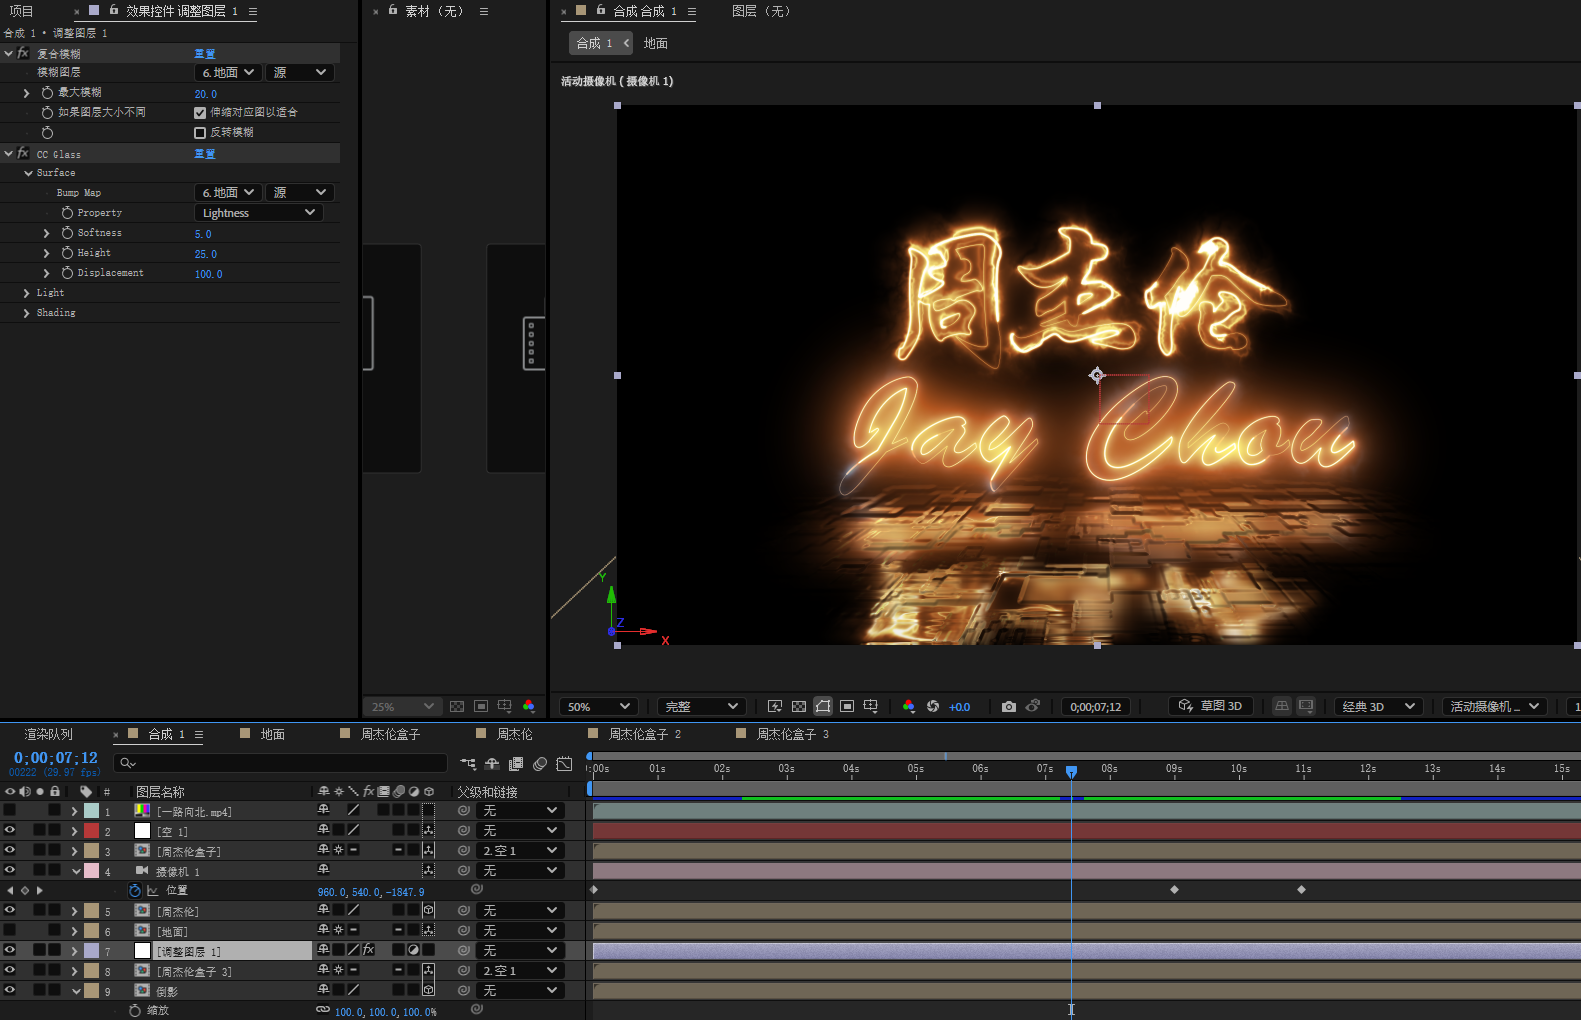Viewport: 1581px width, 1020px height.
Task: Click the 草图 3D button
Action: [1211, 706]
